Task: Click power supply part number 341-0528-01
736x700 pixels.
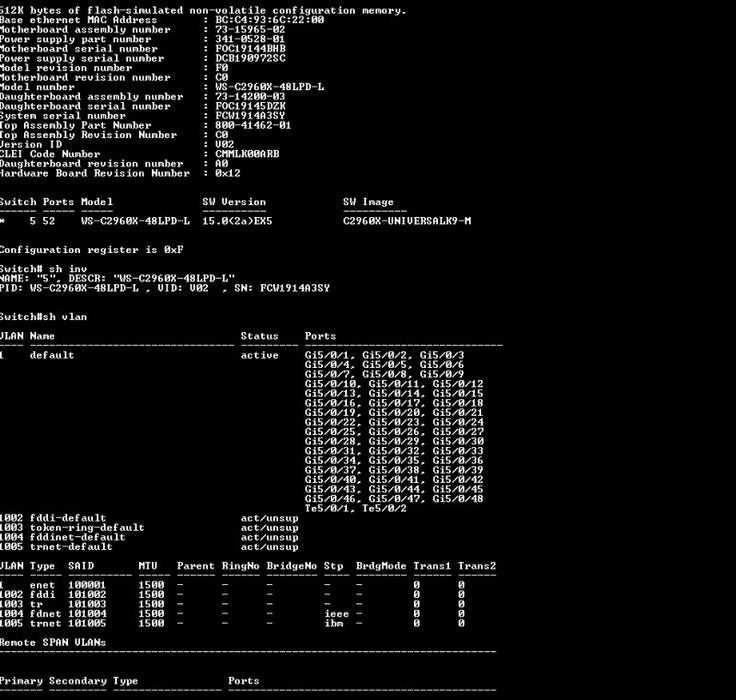Action: (x=250, y=39)
